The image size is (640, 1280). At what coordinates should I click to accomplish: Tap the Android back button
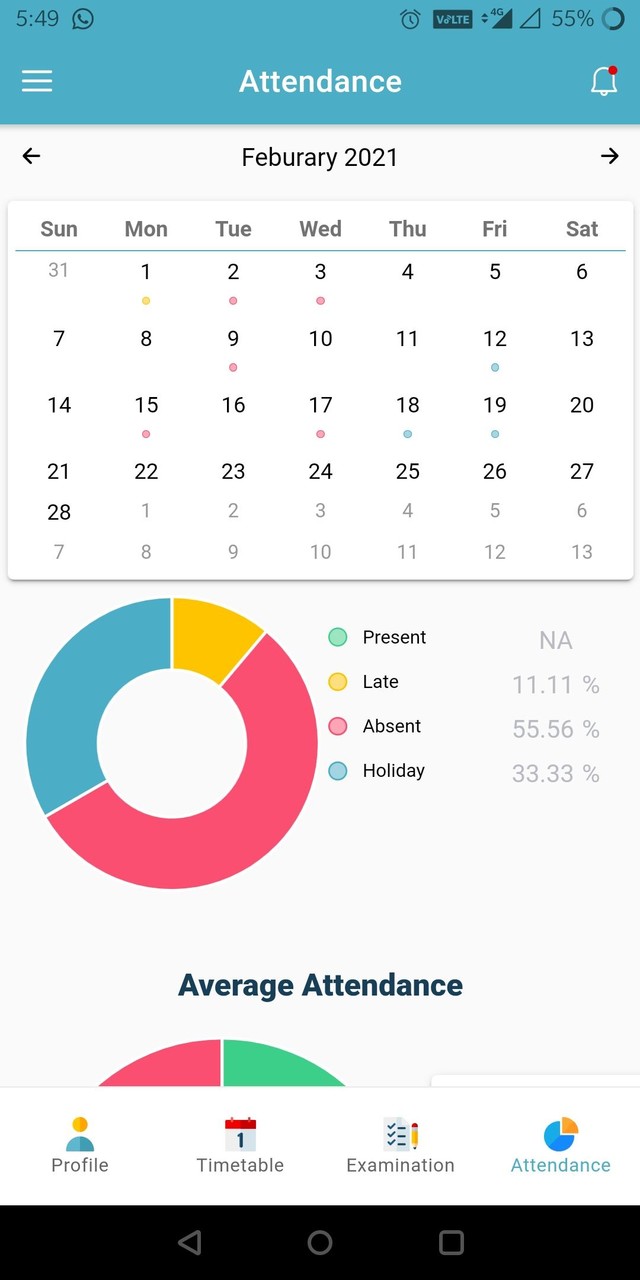pos(188,1242)
